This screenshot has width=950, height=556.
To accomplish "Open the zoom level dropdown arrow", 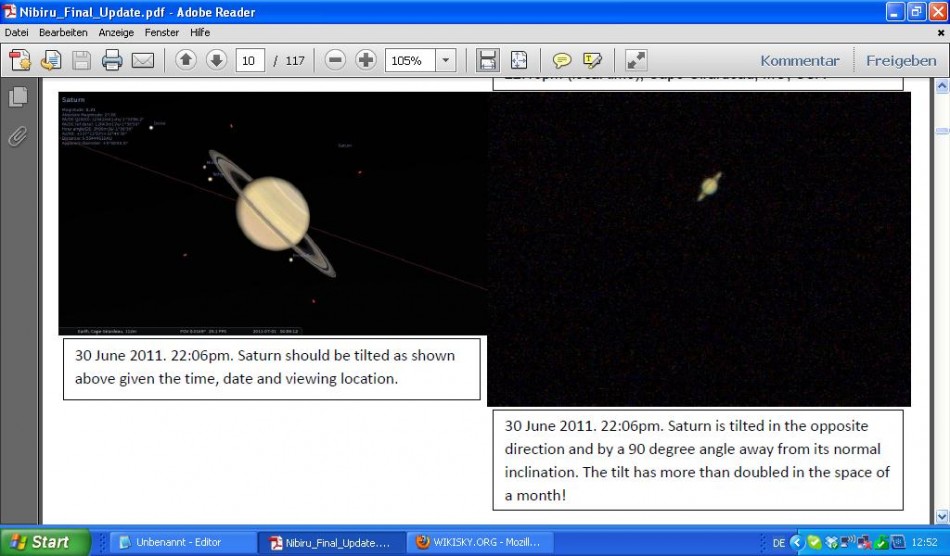I will [446, 60].
